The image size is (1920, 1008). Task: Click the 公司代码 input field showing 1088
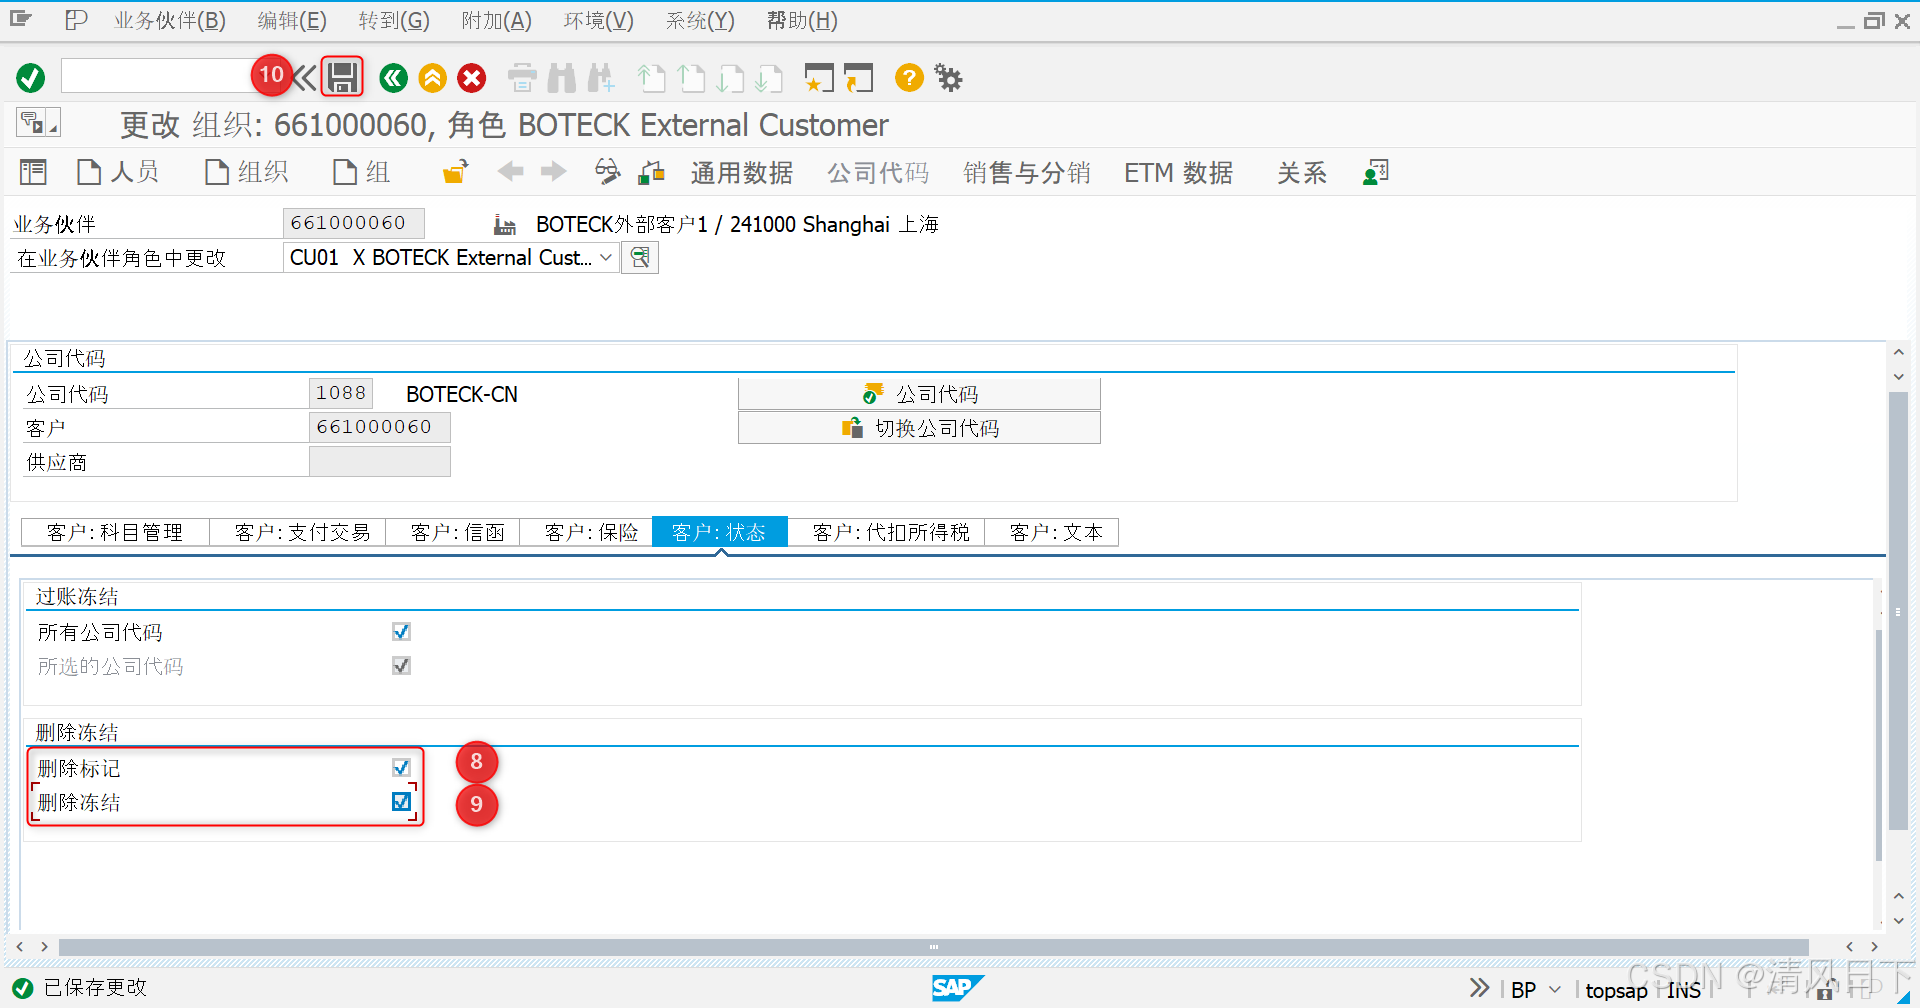[340, 393]
